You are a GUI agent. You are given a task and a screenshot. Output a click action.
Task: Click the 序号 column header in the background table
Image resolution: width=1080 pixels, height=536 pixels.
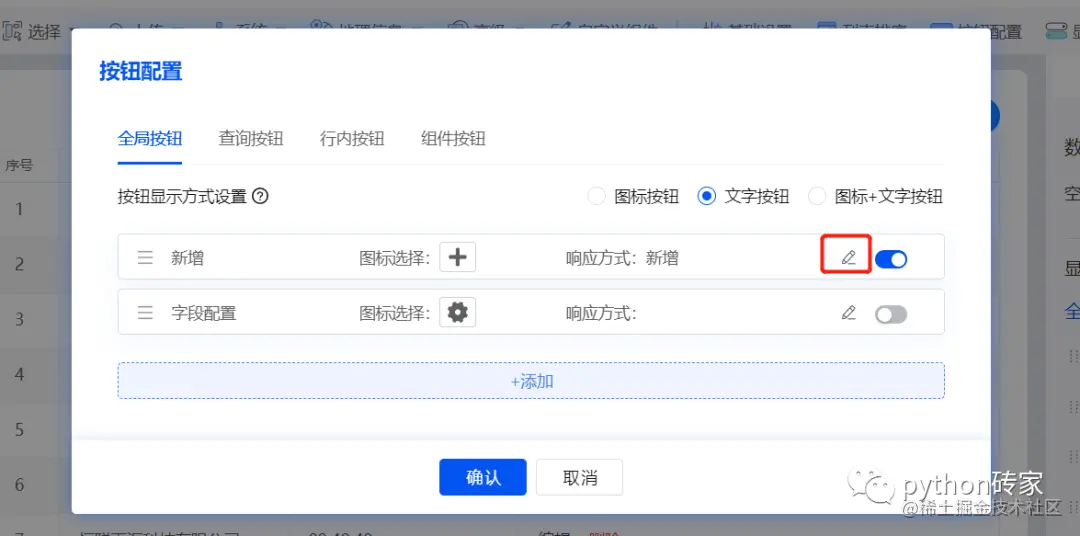19,165
